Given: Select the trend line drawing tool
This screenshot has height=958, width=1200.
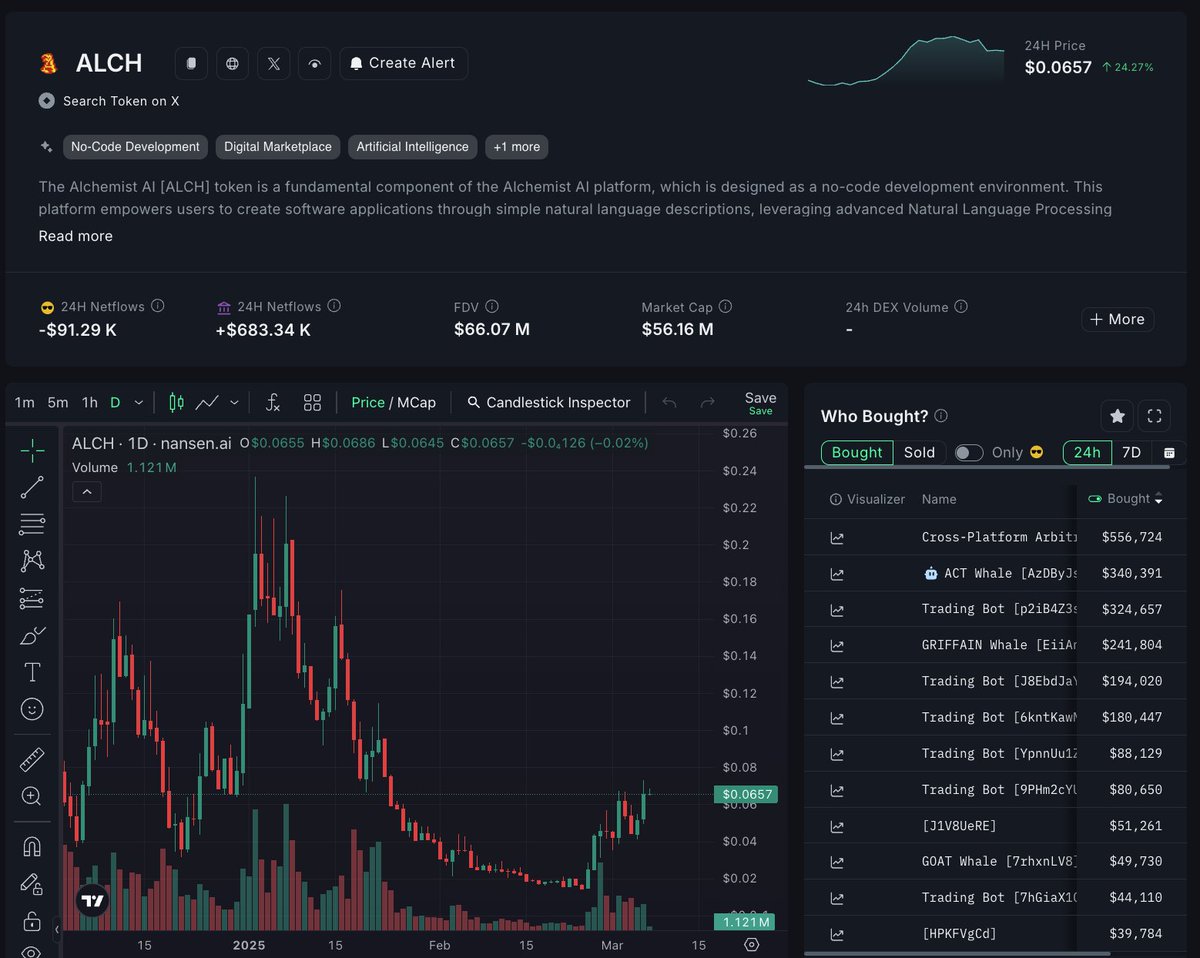Looking at the screenshot, I should (x=32, y=487).
